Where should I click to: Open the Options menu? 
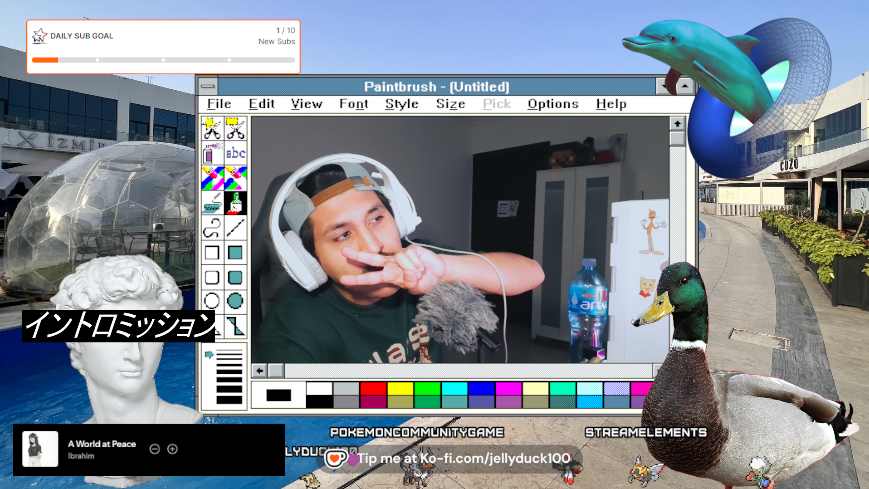(553, 104)
